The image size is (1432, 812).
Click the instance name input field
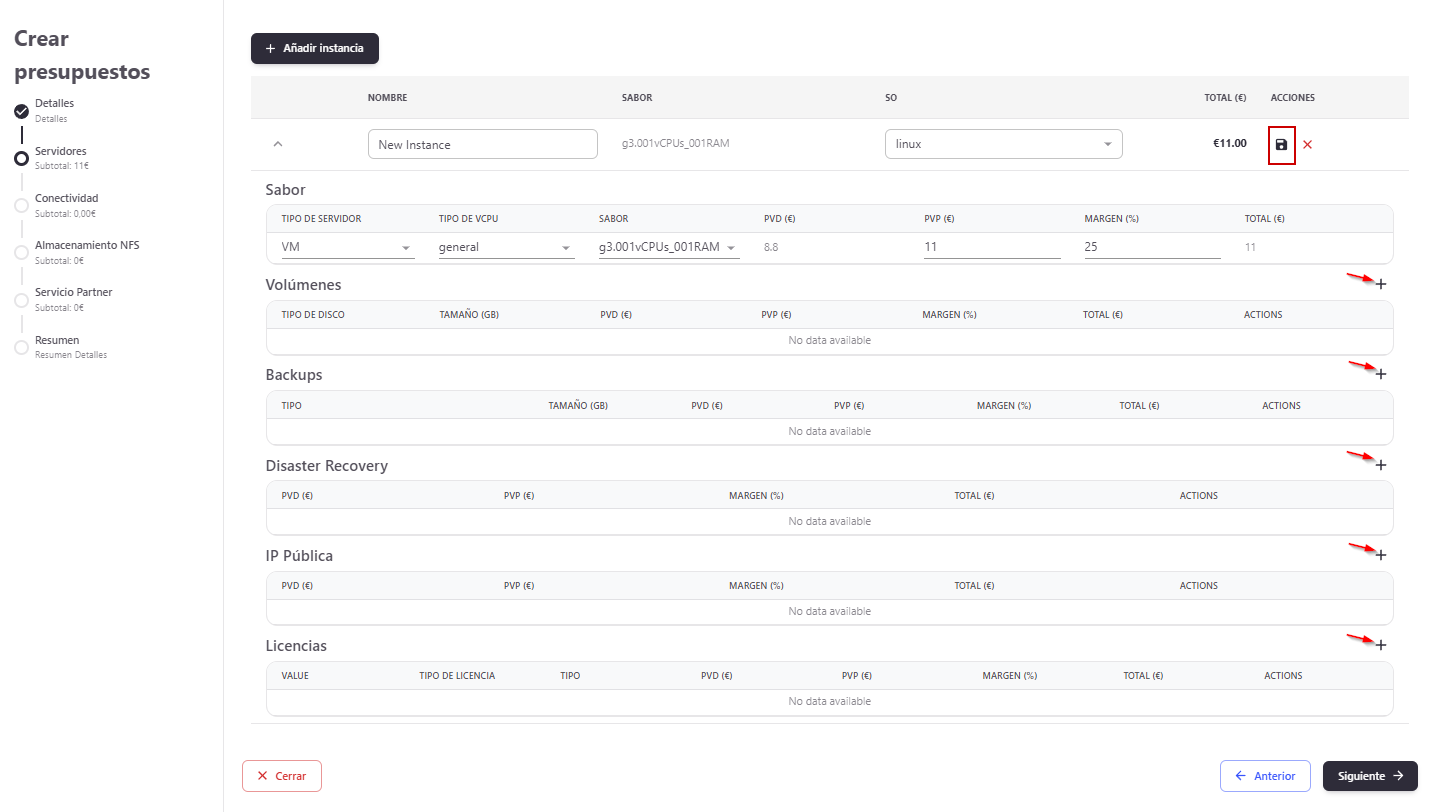tap(482, 145)
